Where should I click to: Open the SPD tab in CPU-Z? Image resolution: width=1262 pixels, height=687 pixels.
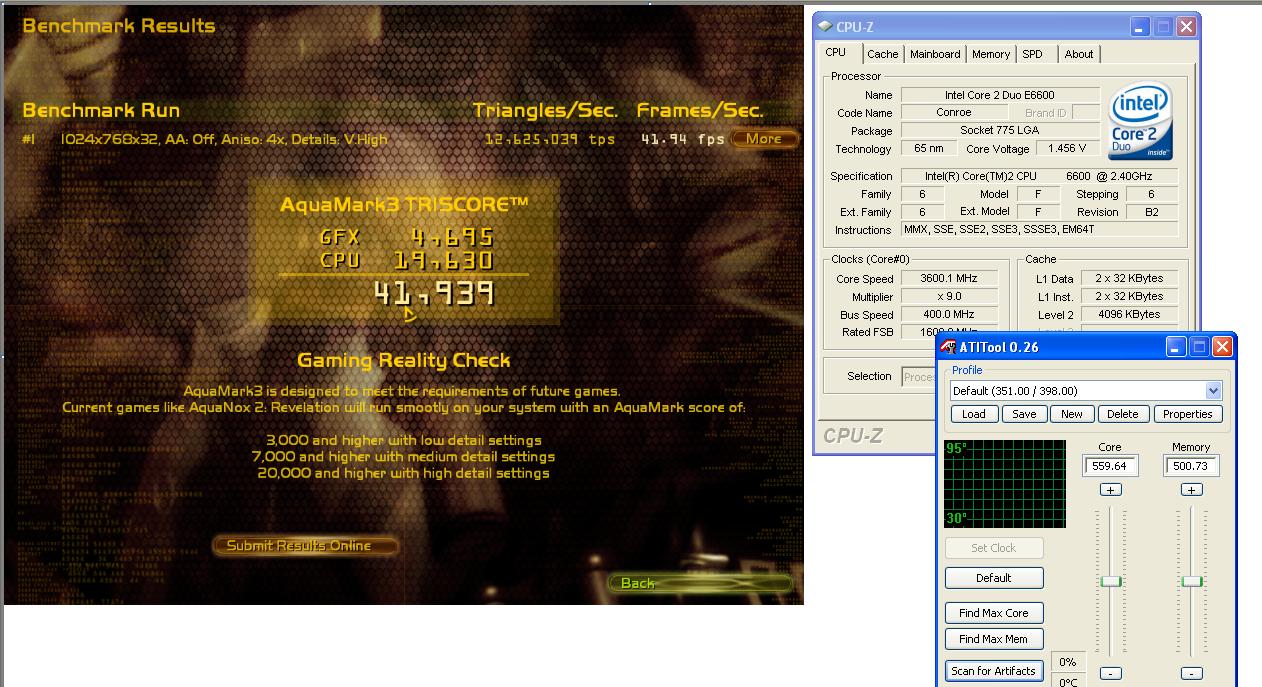(x=1032, y=54)
